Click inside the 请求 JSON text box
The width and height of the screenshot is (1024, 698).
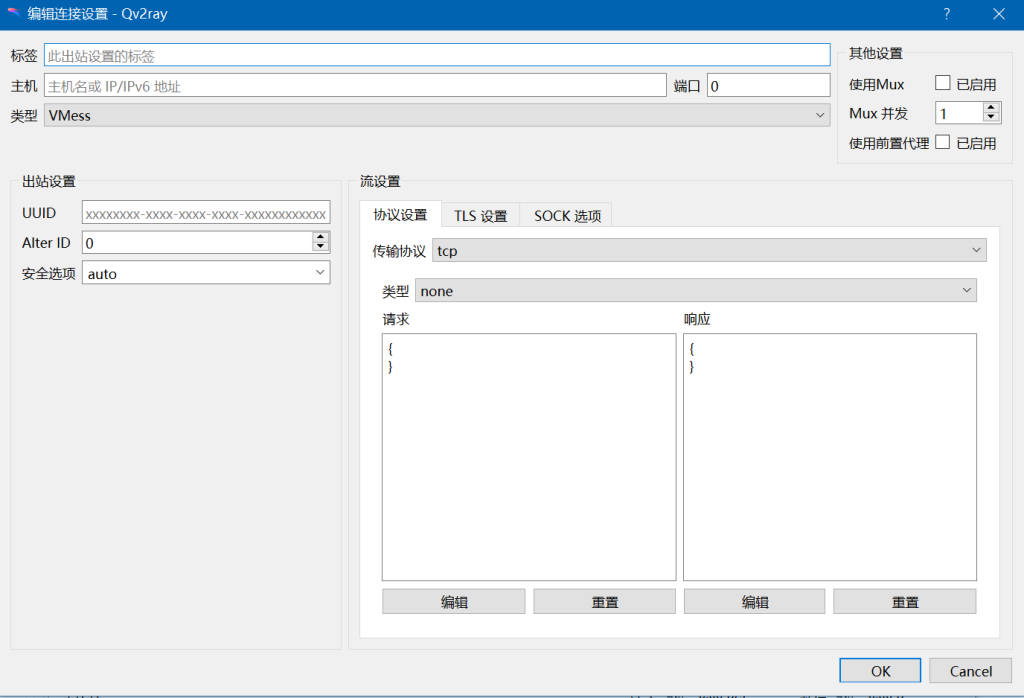click(529, 457)
